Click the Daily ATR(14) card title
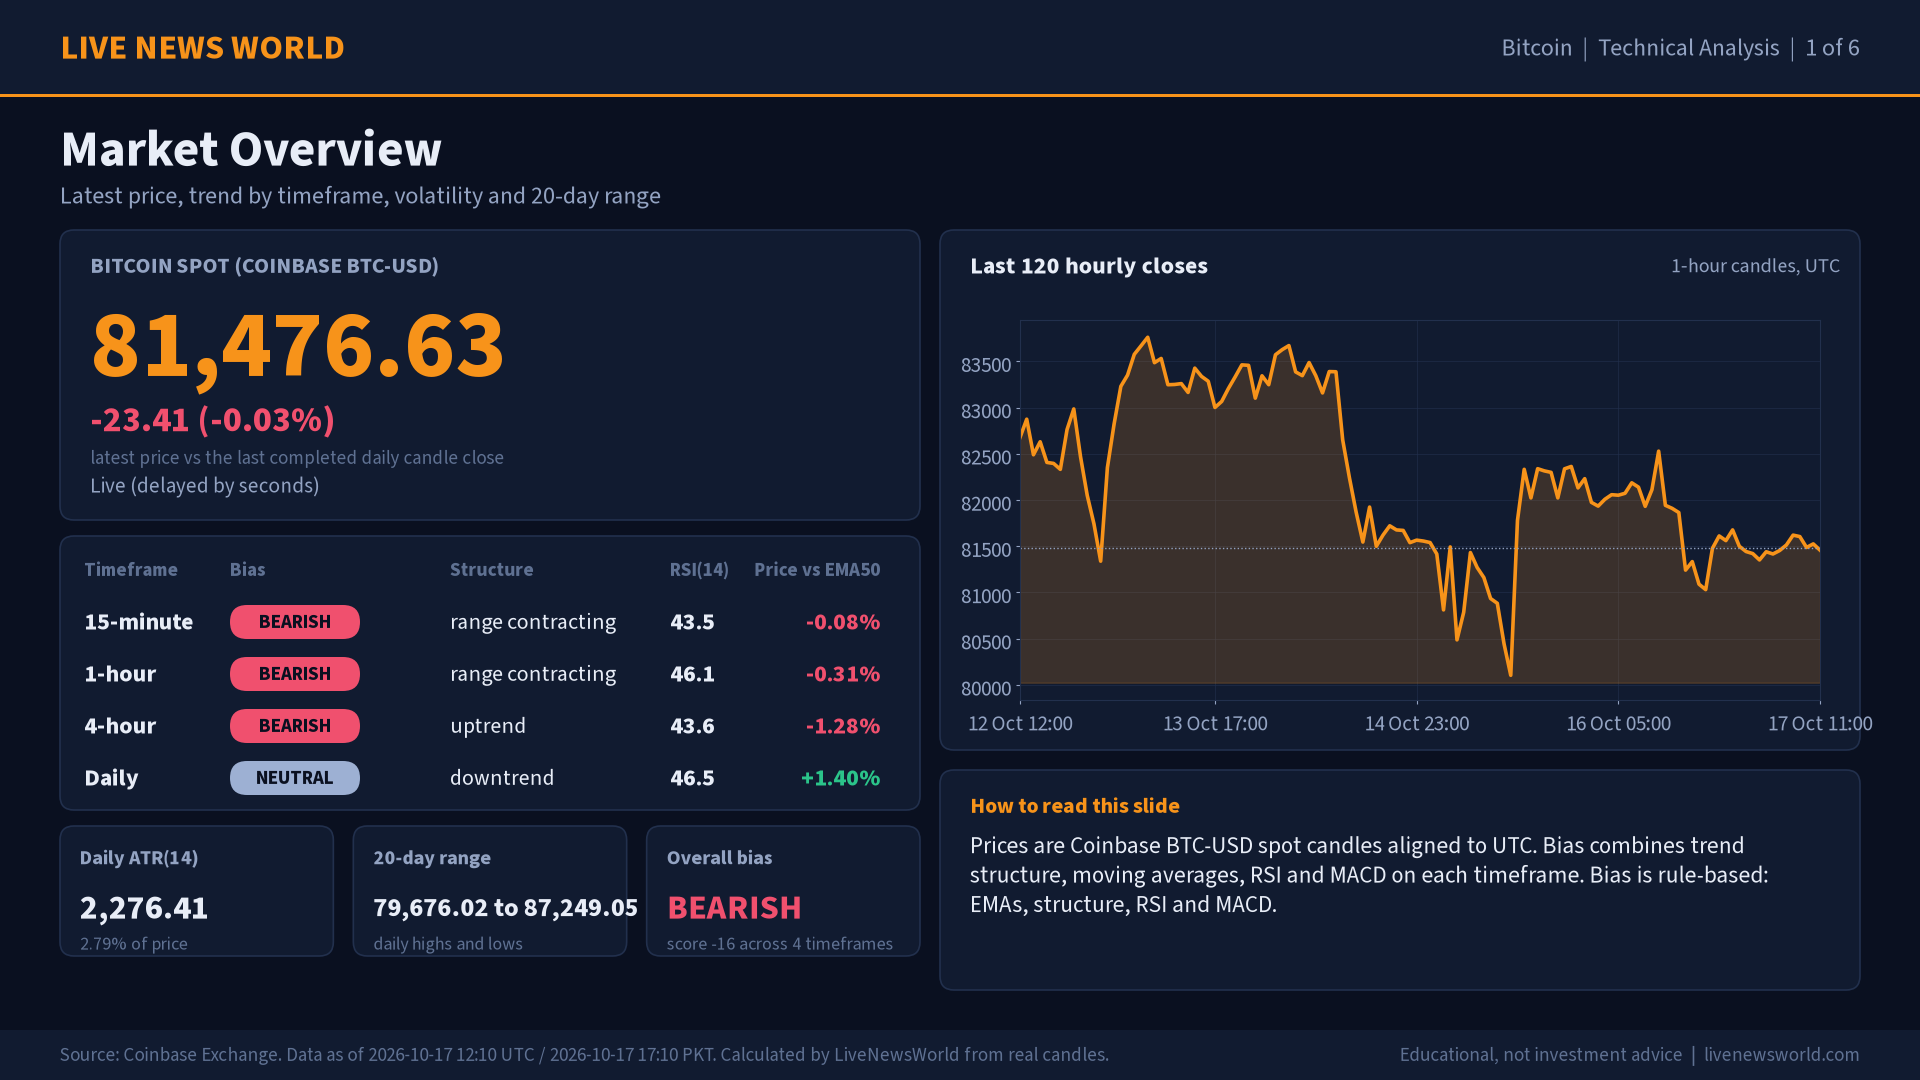This screenshot has width=1920, height=1080. (139, 858)
